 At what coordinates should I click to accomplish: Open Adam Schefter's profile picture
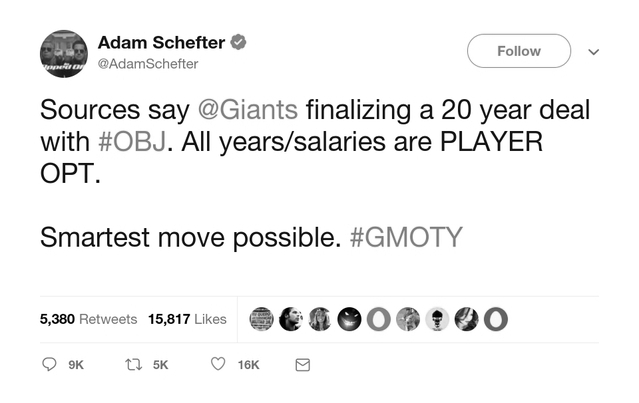63,53
